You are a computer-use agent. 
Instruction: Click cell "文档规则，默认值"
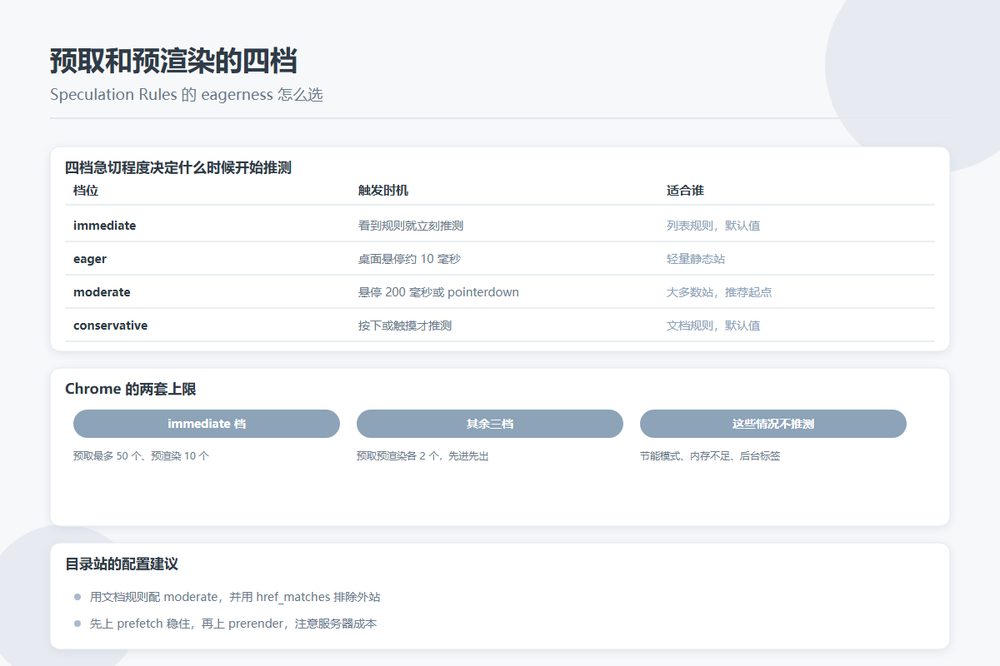pyautogui.click(x=713, y=325)
